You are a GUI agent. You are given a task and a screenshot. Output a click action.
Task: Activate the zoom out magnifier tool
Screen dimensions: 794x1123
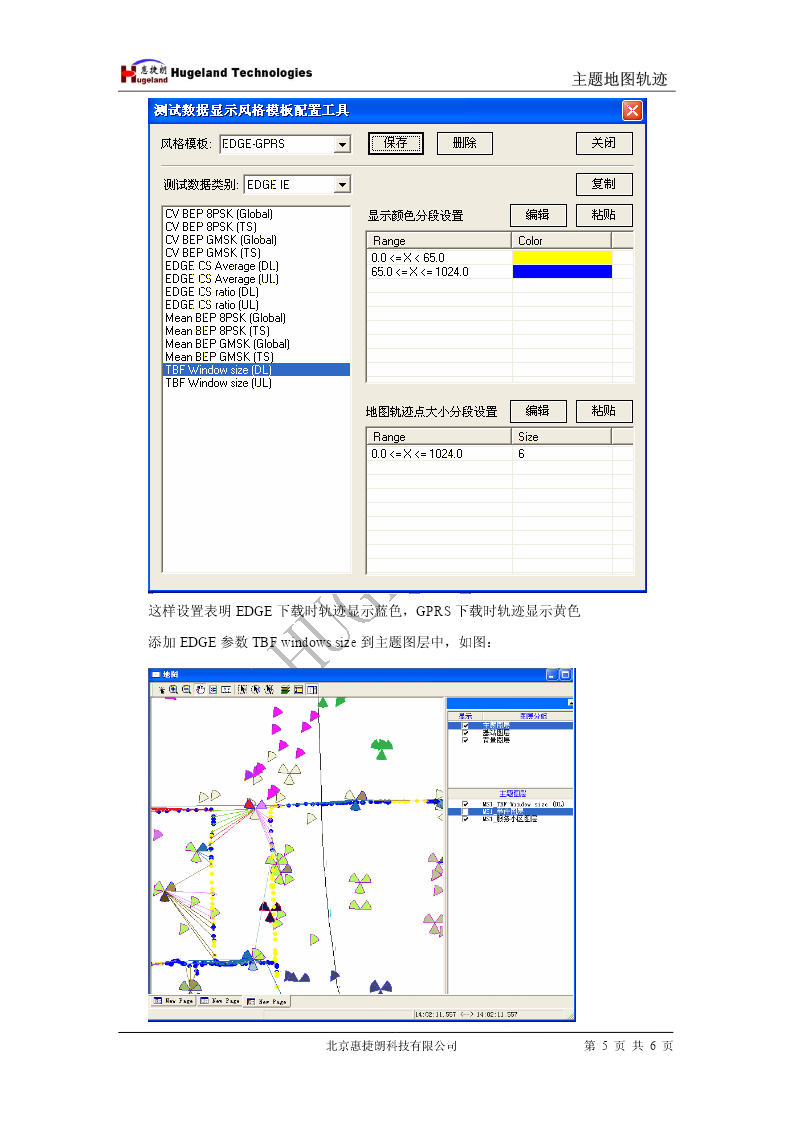tap(186, 690)
